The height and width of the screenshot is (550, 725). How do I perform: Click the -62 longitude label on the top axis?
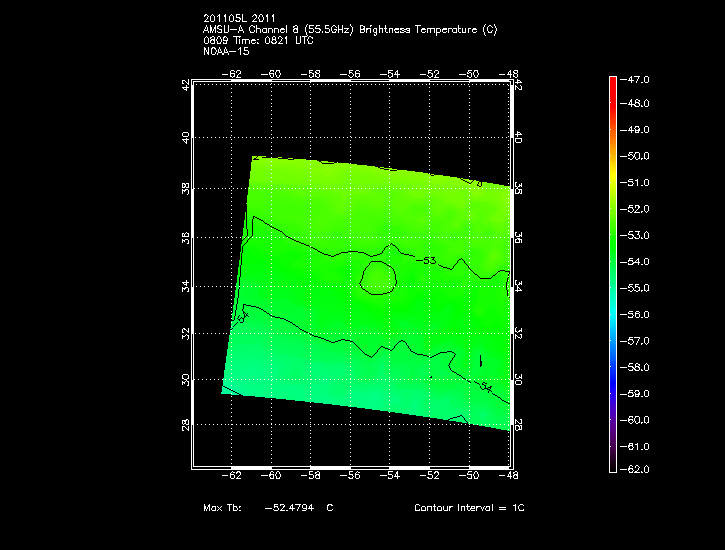pyautogui.click(x=233, y=74)
